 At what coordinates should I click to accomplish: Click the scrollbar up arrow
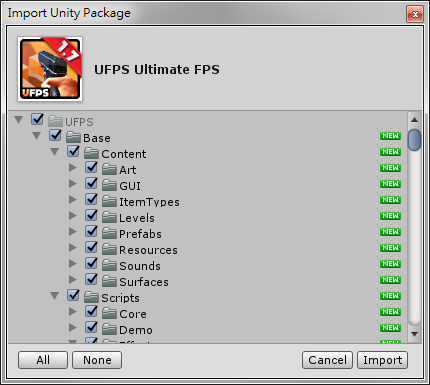click(x=414, y=120)
